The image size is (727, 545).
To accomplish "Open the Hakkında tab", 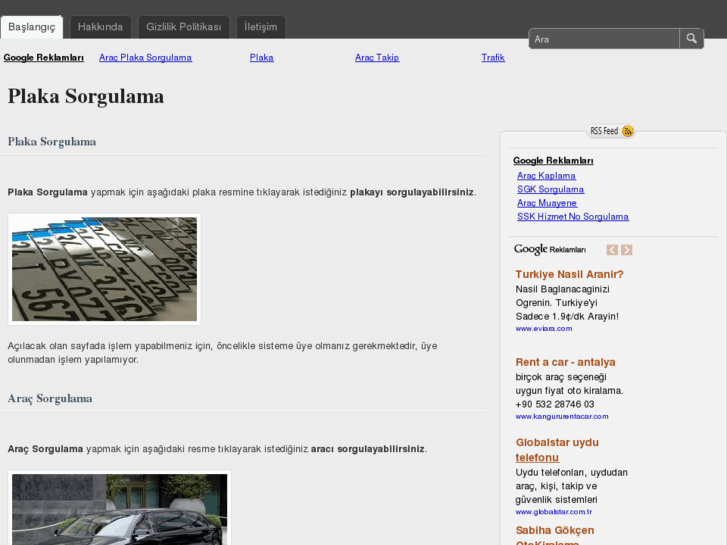I will pyautogui.click(x=100, y=27).
